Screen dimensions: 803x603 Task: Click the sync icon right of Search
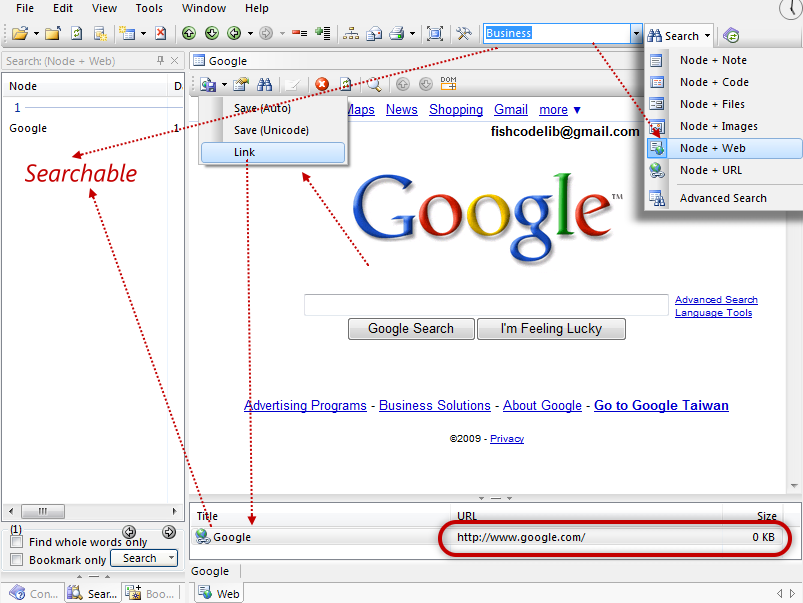tap(731, 35)
